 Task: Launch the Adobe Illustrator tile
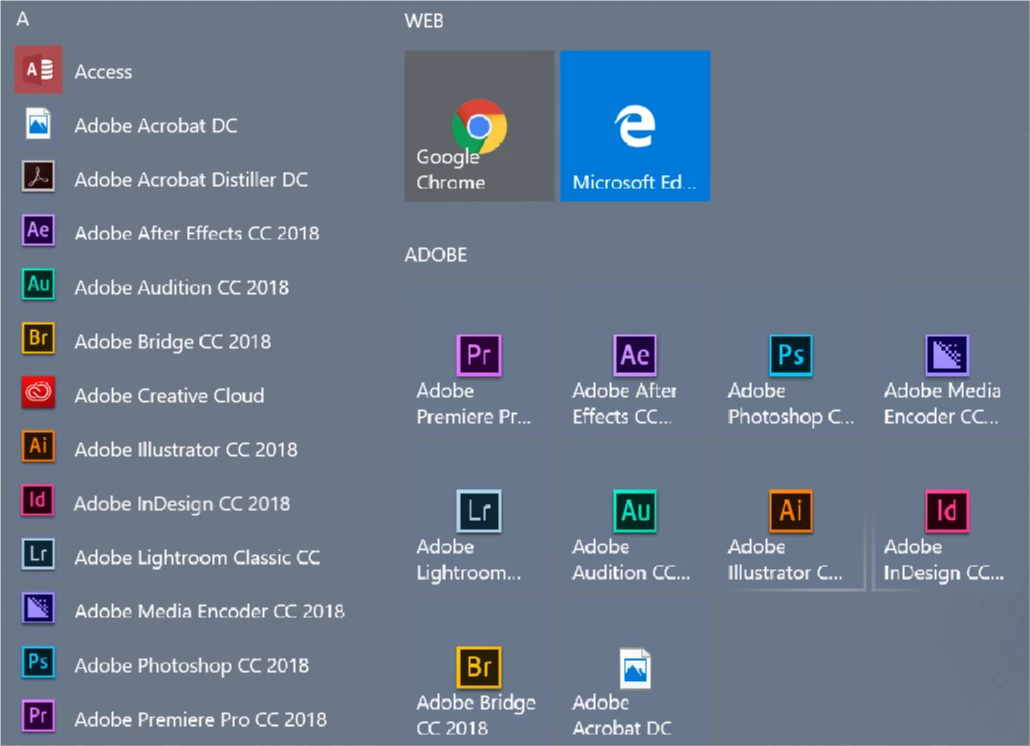click(x=791, y=516)
